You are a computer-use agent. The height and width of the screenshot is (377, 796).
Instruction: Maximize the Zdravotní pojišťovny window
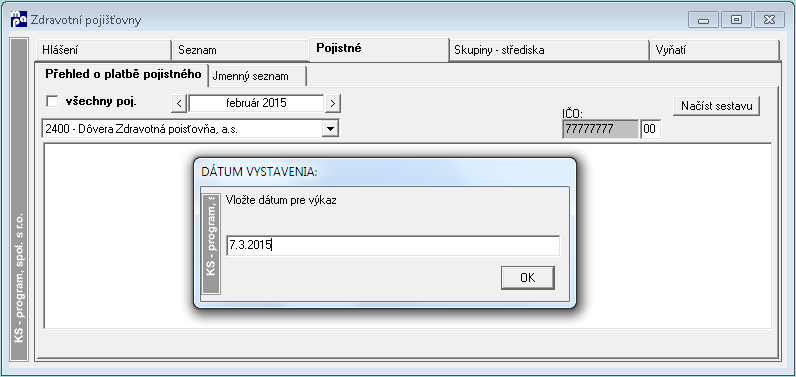coord(736,20)
